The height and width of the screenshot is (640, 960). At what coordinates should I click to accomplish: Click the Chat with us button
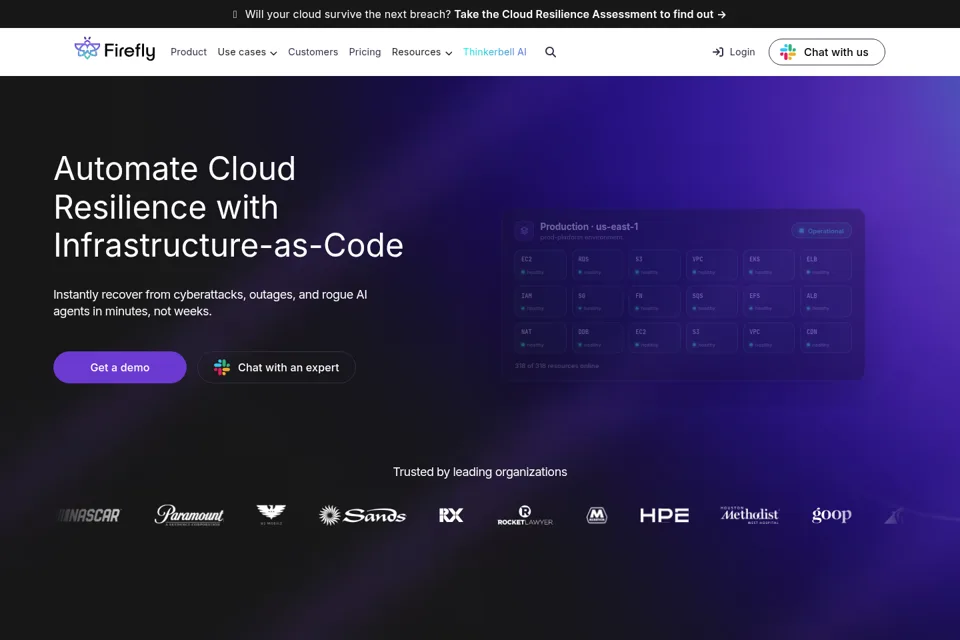point(827,52)
